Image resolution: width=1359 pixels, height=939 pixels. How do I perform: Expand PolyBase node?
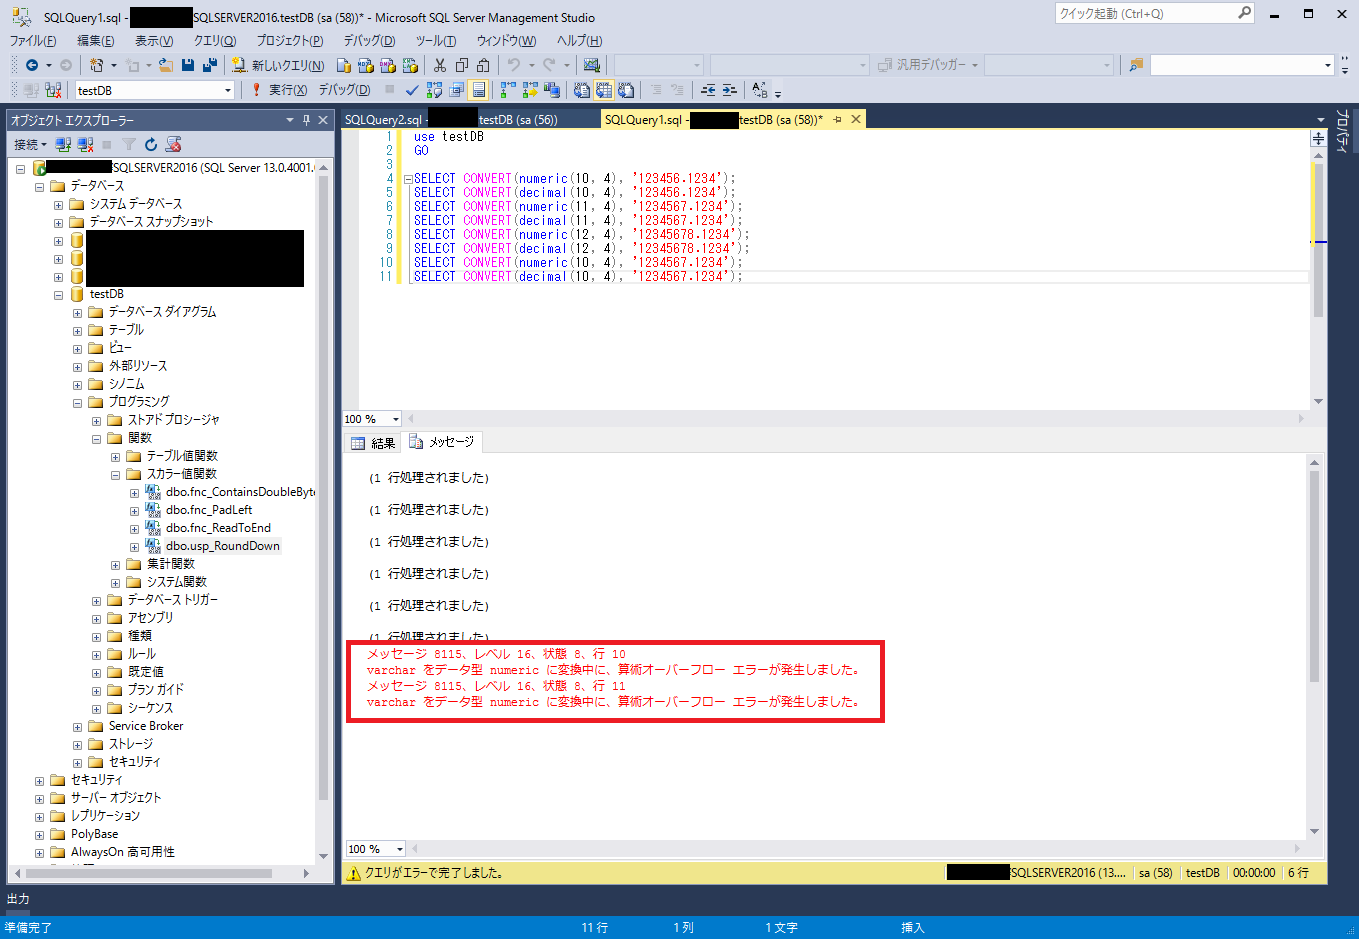point(39,835)
